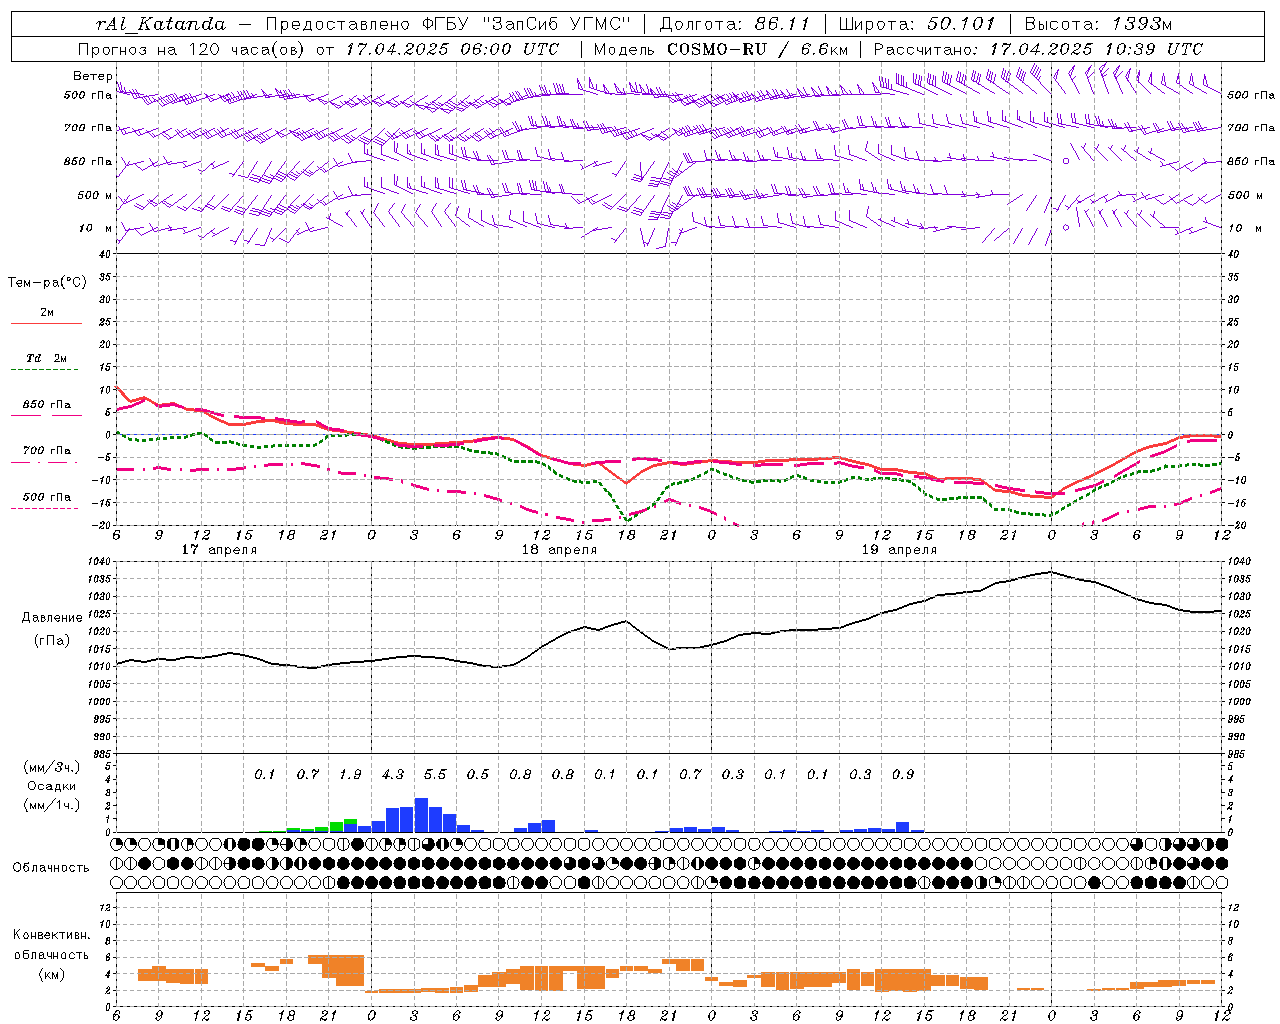Click the 18 апреля date label

pyautogui.click(x=559, y=550)
